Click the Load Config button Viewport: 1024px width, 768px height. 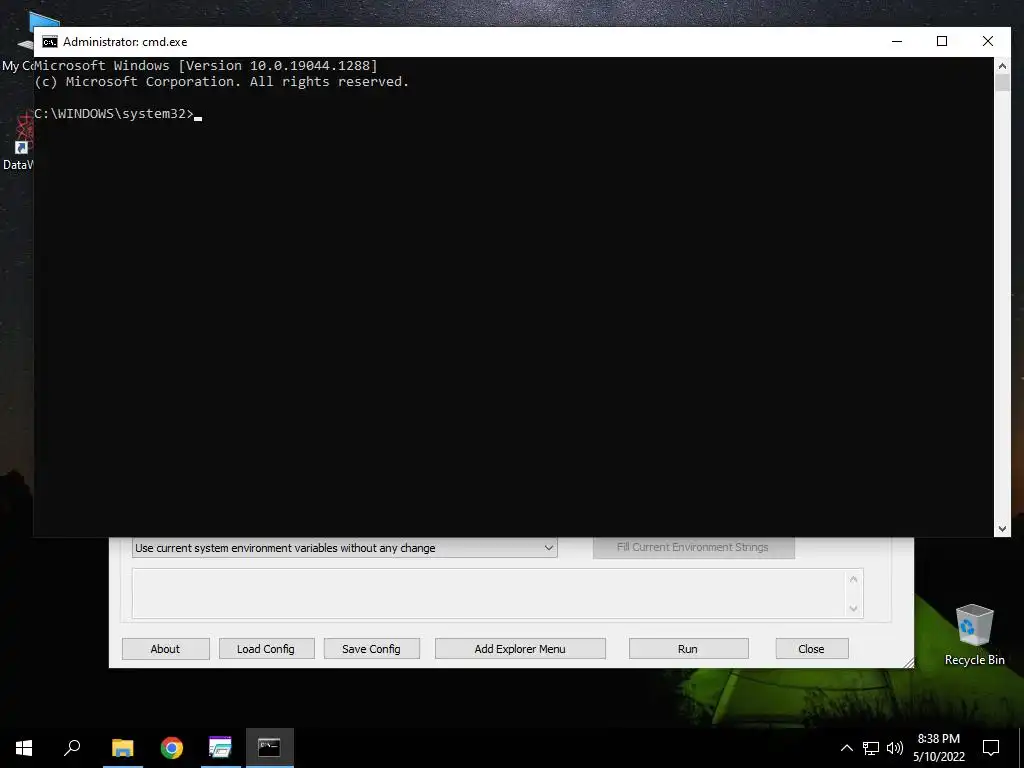tap(266, 649)
